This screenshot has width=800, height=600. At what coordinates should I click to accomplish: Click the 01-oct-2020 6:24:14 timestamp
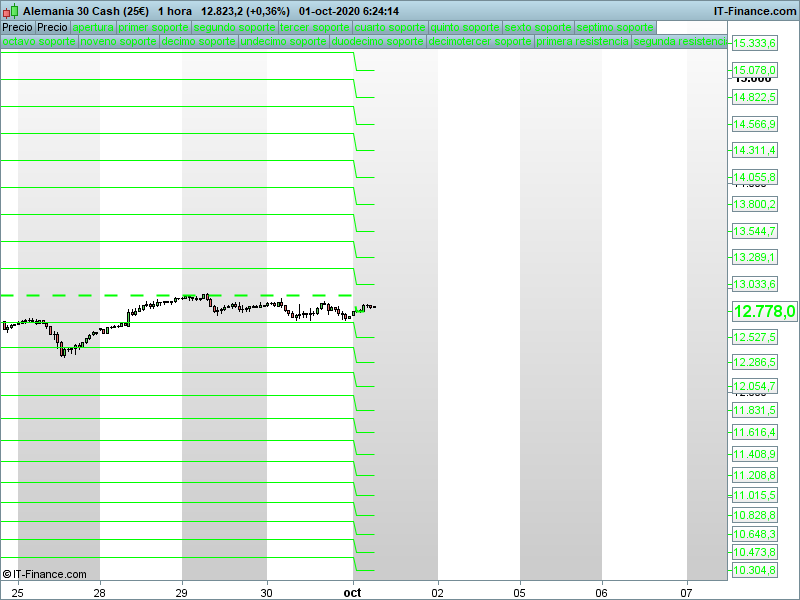[x=349, y=11]
